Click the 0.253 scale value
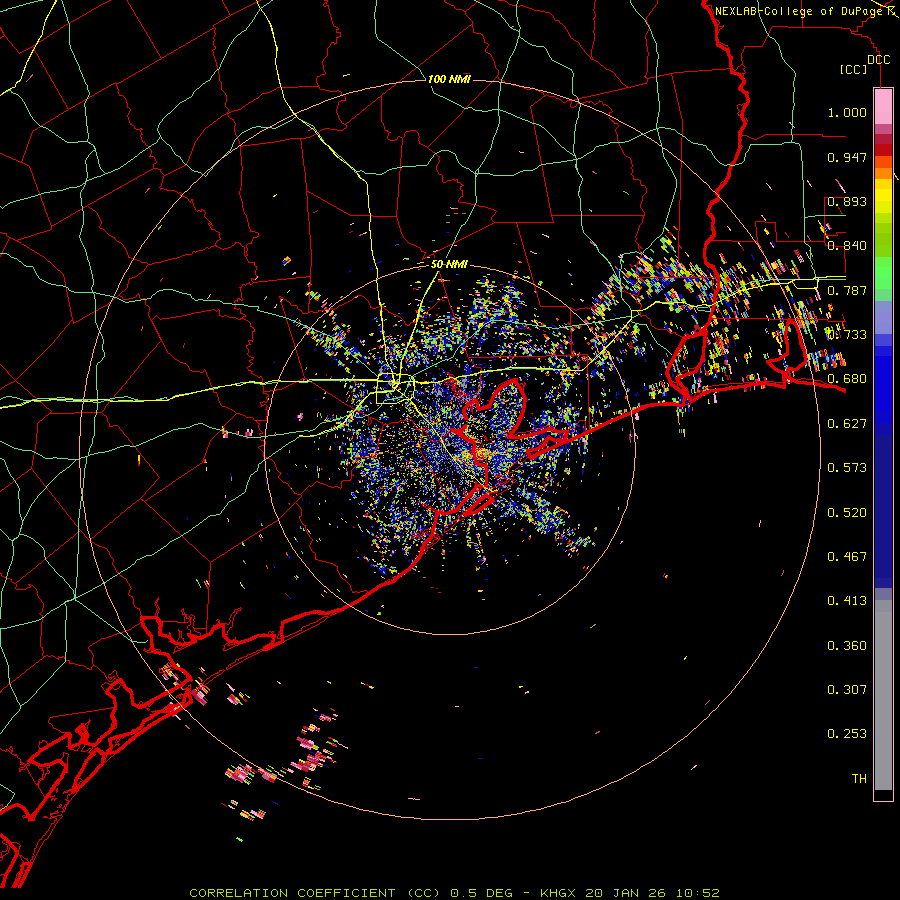This screenshot has width=900, height=900. coord(847,734)
